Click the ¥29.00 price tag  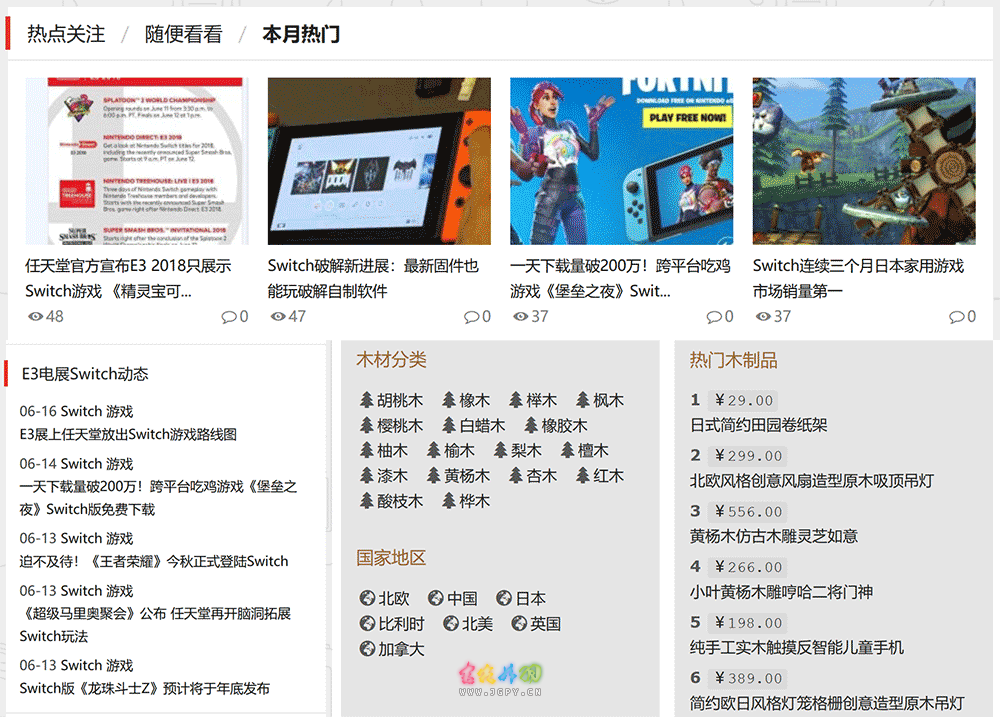[x=744, y=401]
